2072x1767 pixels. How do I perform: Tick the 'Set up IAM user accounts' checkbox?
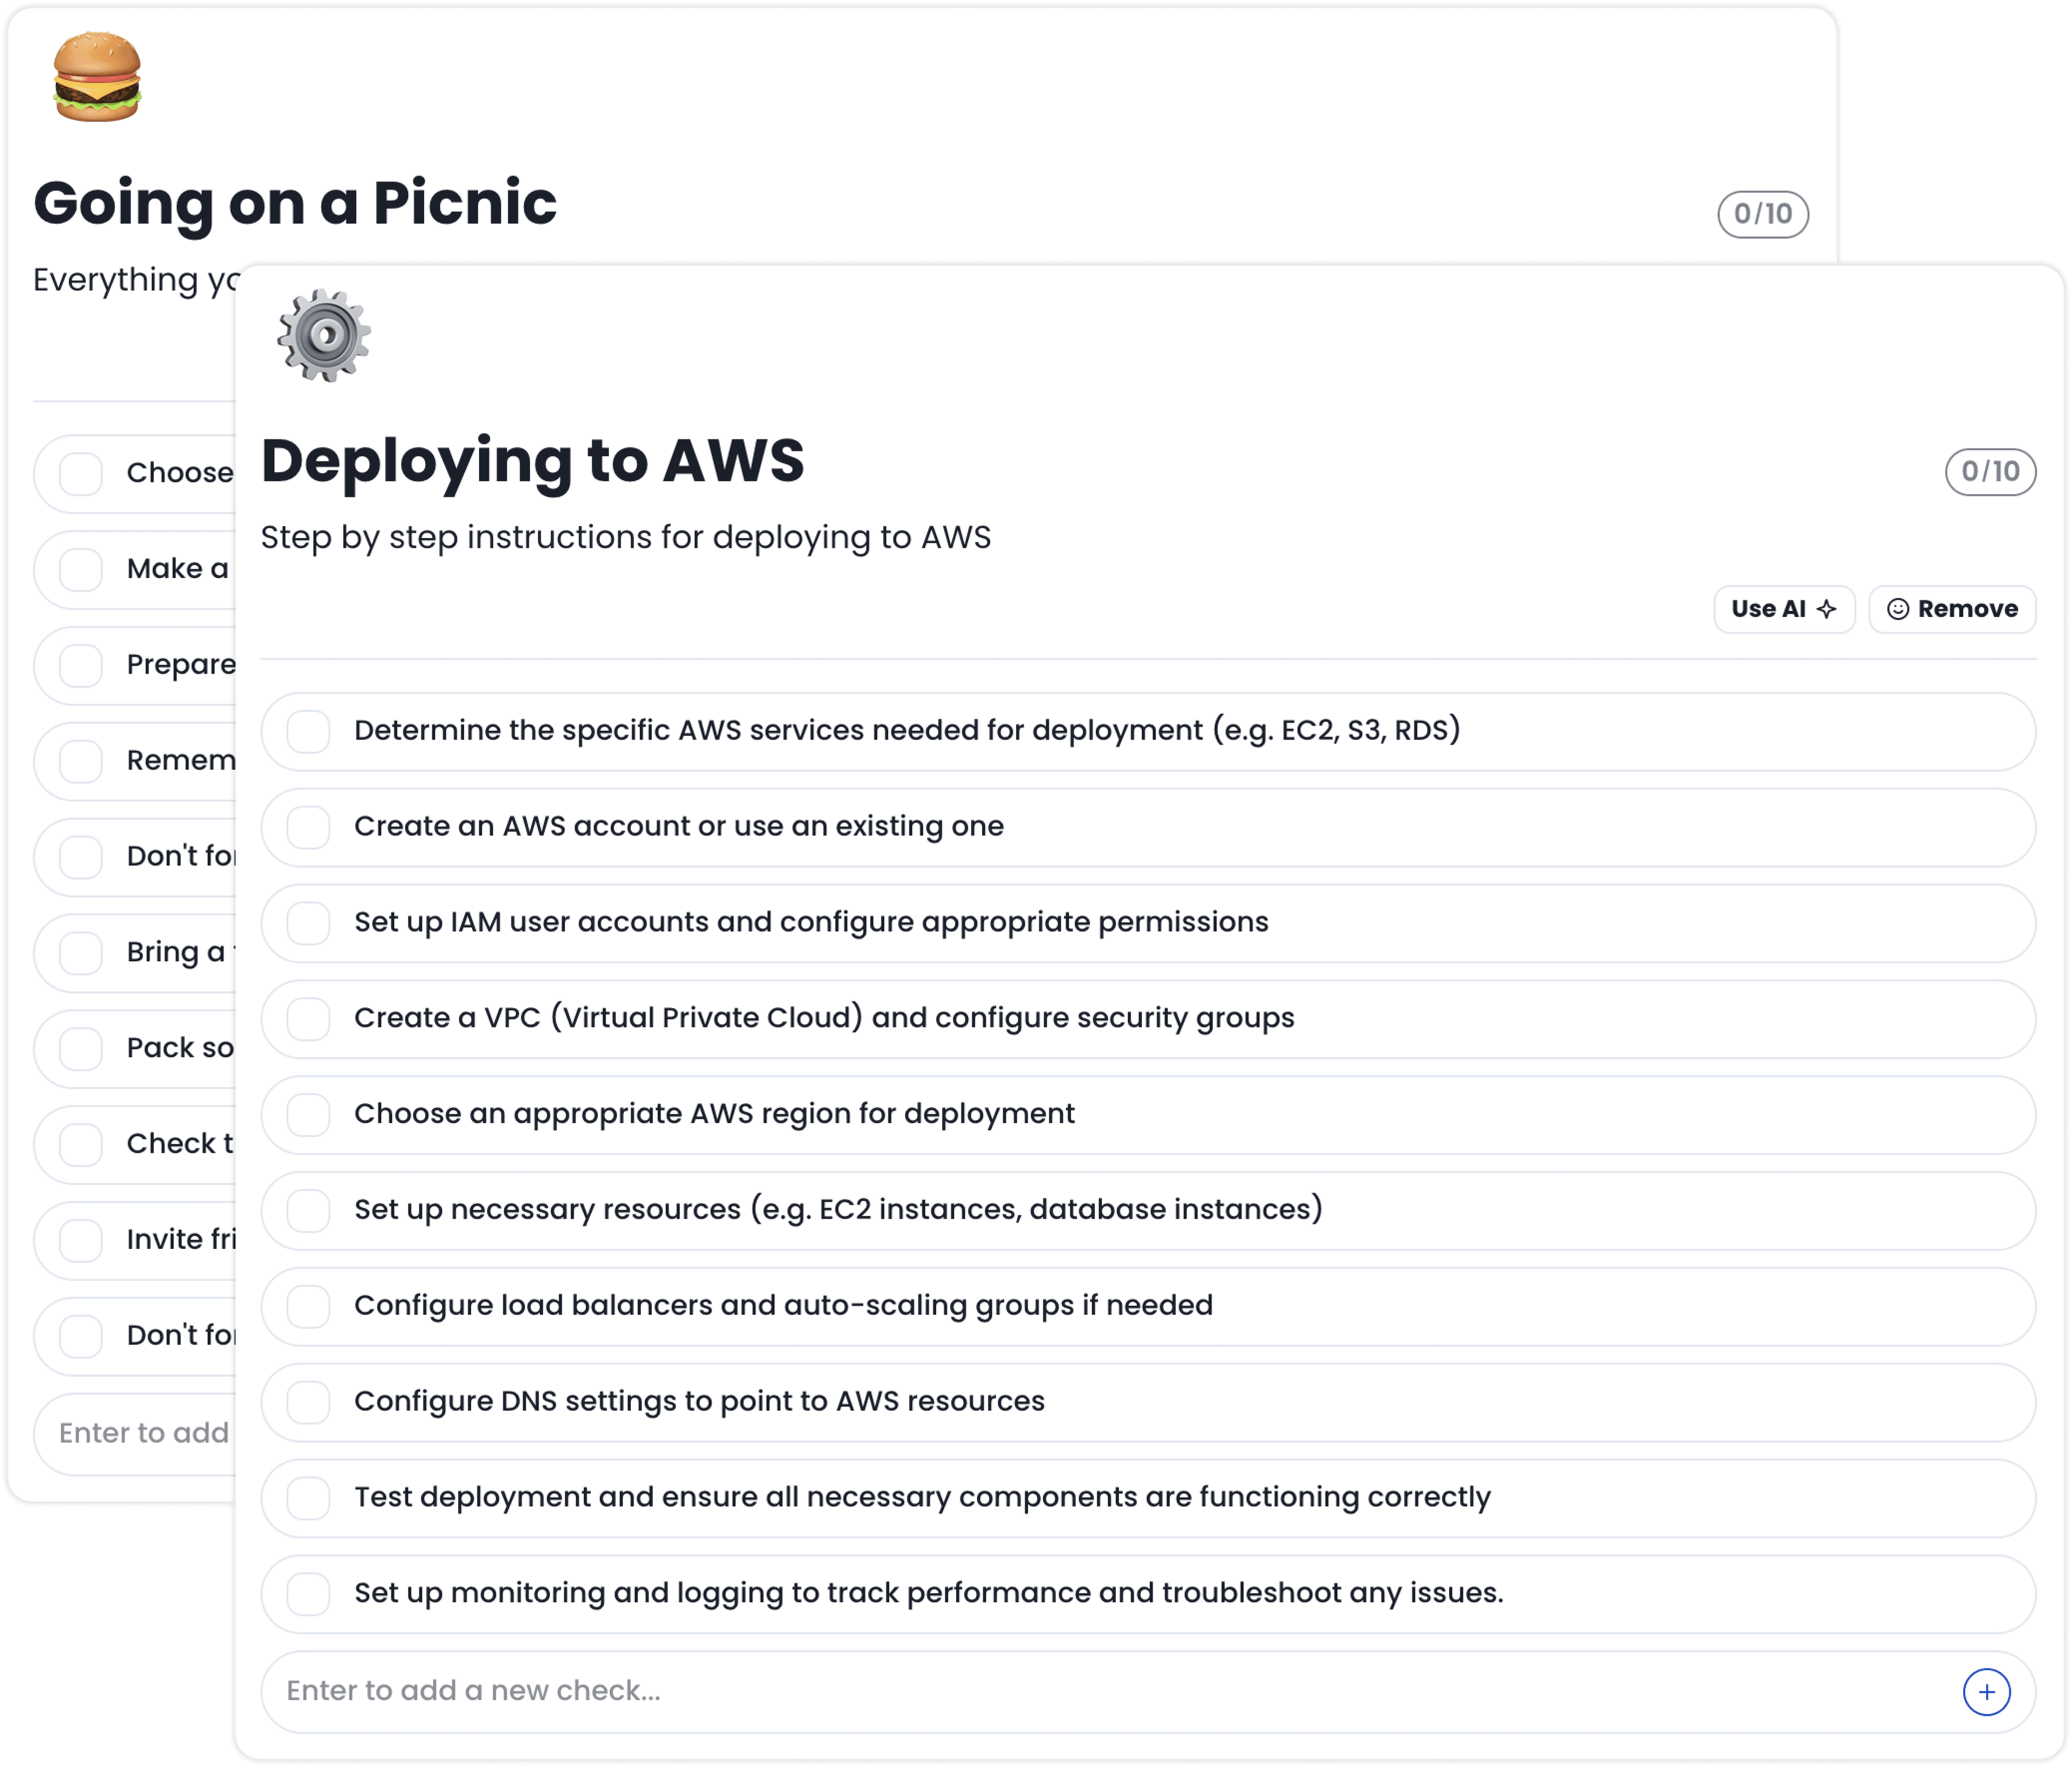click(x=308, y=923)
